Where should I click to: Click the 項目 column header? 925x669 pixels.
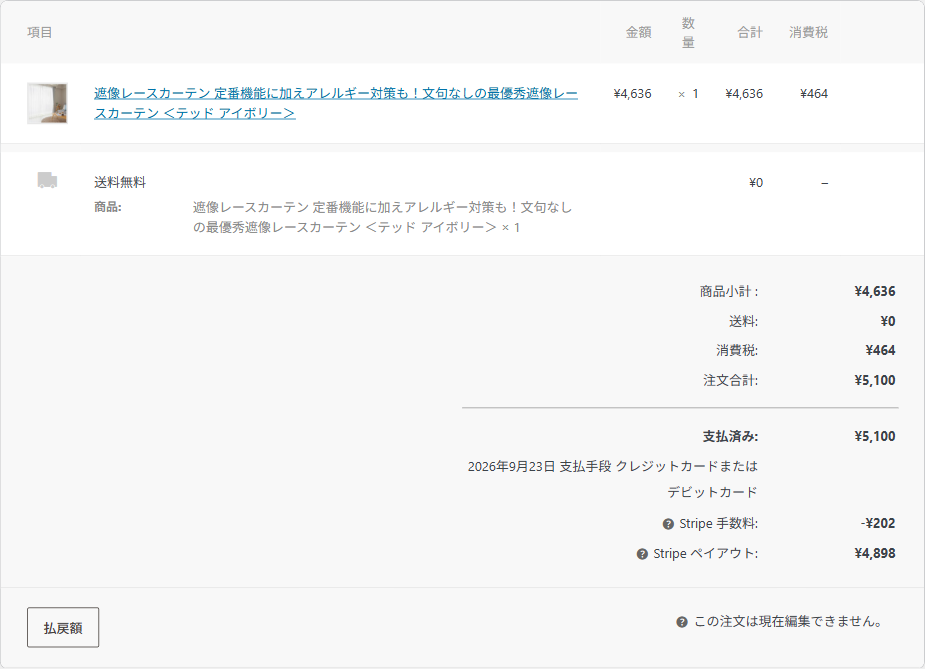coord(40,32)
